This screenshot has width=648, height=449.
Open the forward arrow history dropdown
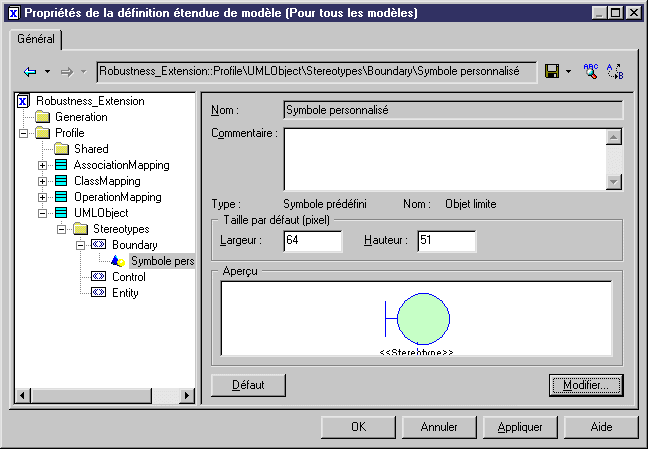coord(83,72)
